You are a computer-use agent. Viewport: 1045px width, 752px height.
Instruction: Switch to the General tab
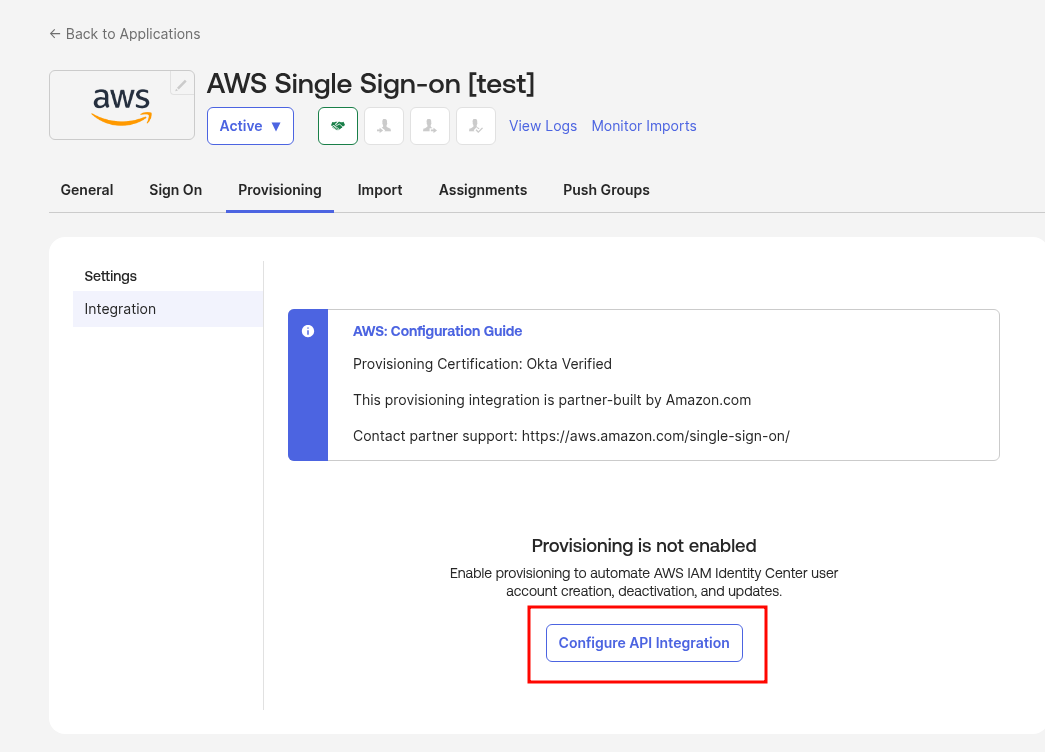(87, 190)
